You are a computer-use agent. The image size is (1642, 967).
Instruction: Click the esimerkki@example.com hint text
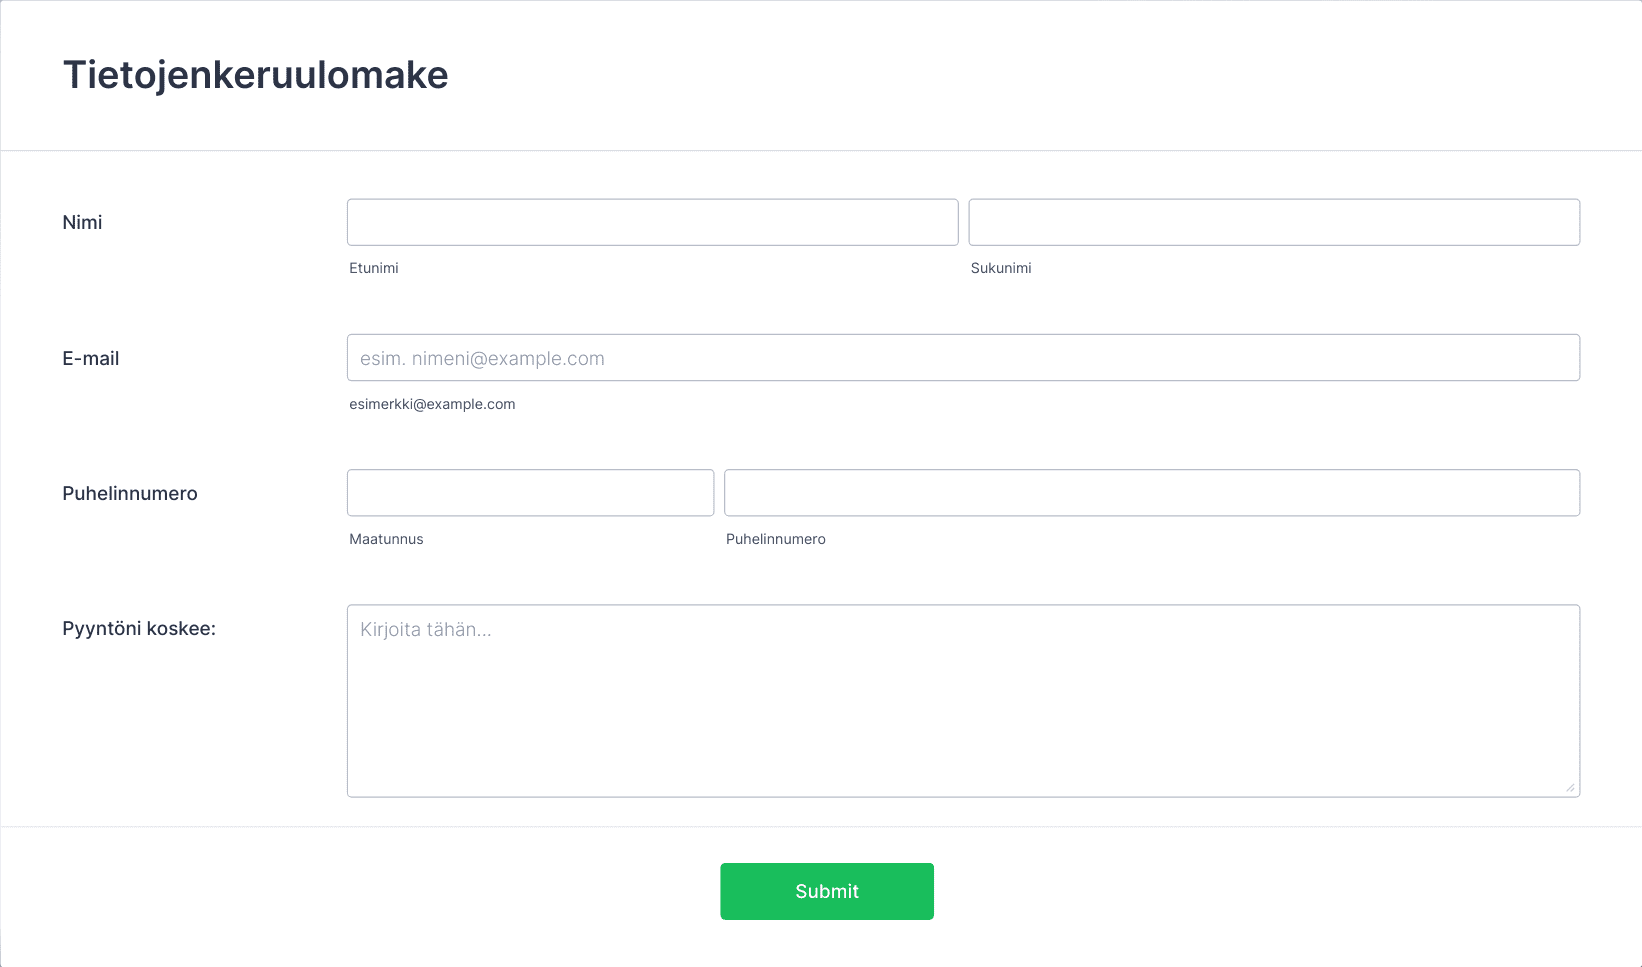pos(432,404)
